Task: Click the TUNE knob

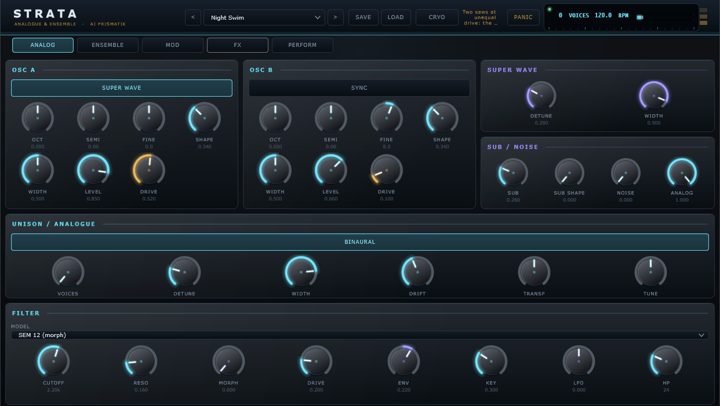Action: click(651, 272)
